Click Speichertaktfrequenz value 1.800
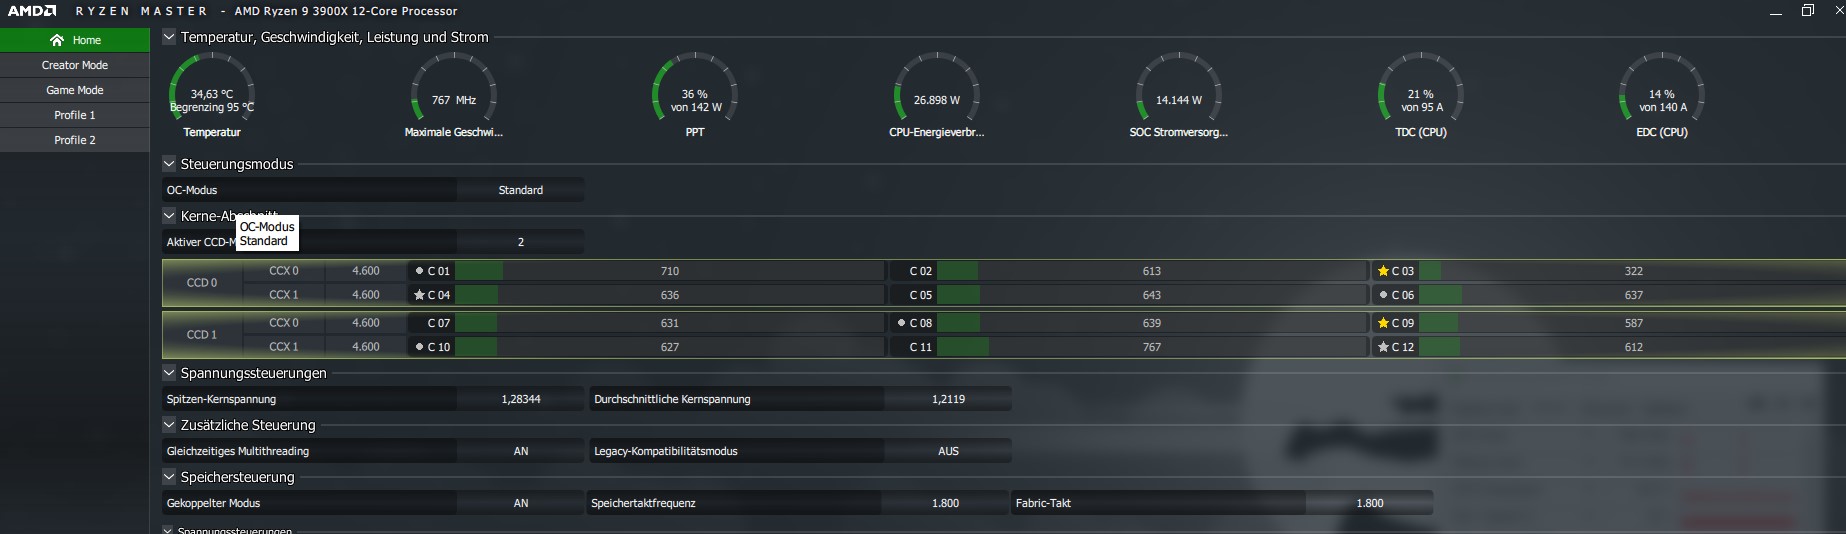Viewport: 1846px width, 534px height. coord(945,503)
